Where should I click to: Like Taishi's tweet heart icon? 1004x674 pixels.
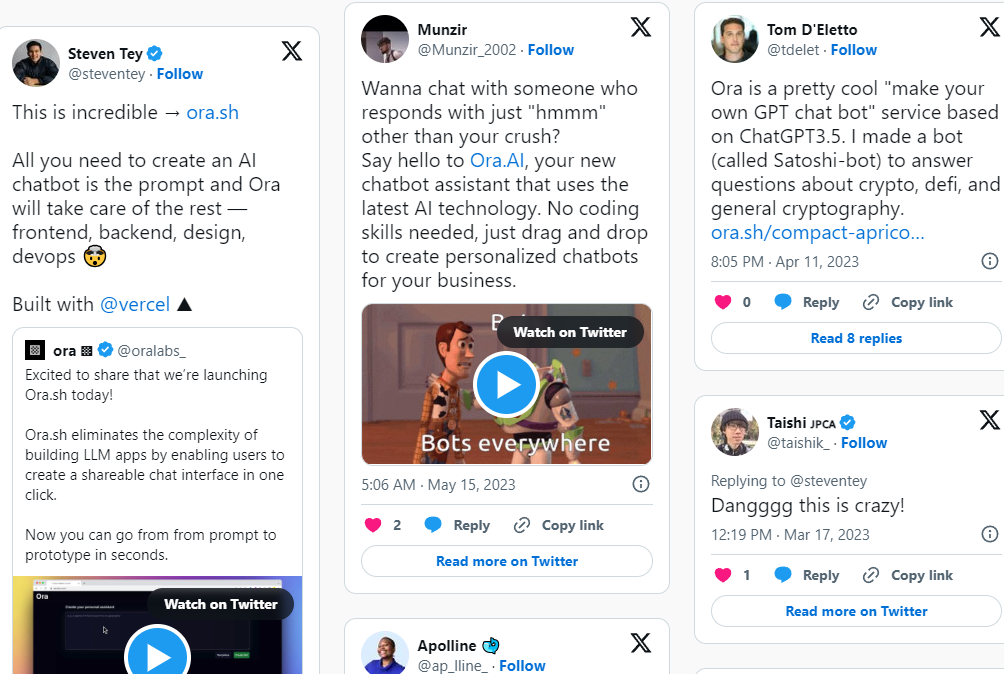coord(723,575)
